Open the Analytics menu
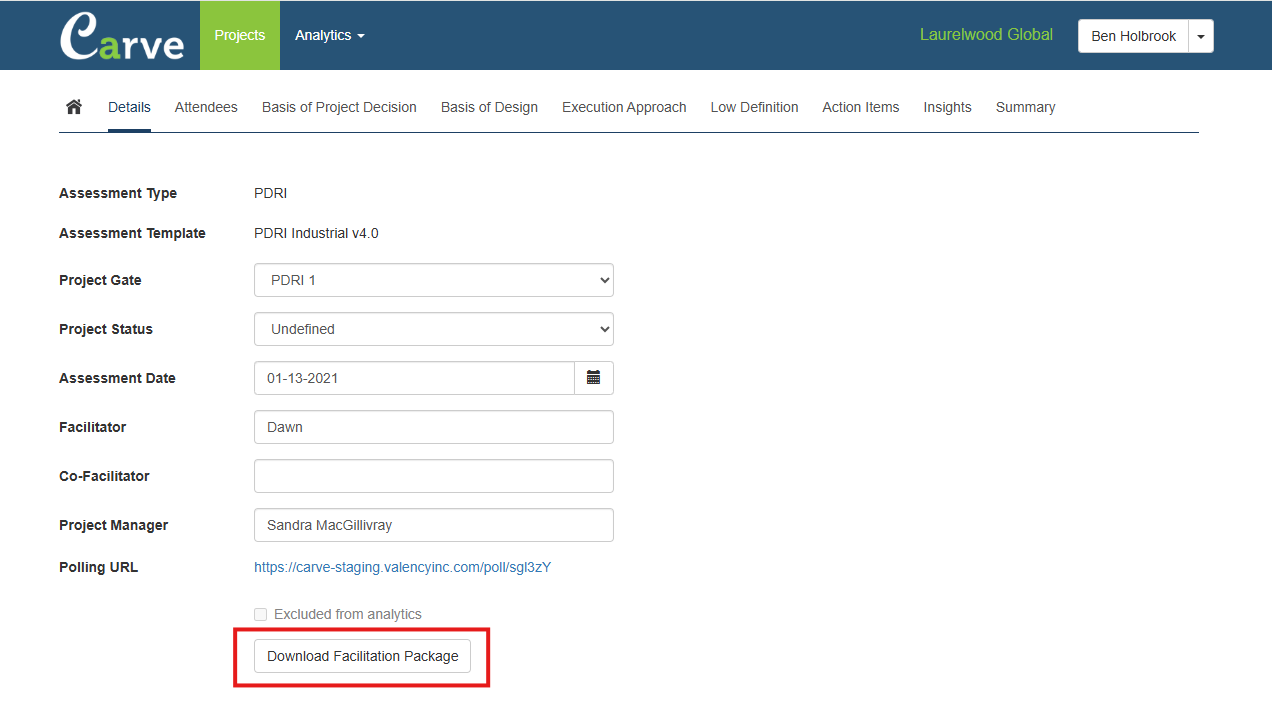1272x708 pixels. point(329,36)
